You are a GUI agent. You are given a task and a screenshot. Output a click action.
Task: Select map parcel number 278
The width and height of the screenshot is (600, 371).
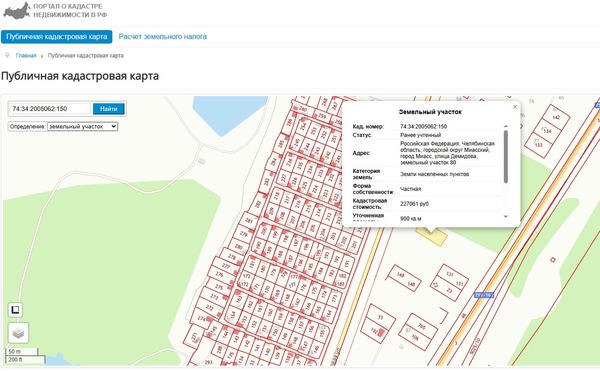[x=232, y=256]
